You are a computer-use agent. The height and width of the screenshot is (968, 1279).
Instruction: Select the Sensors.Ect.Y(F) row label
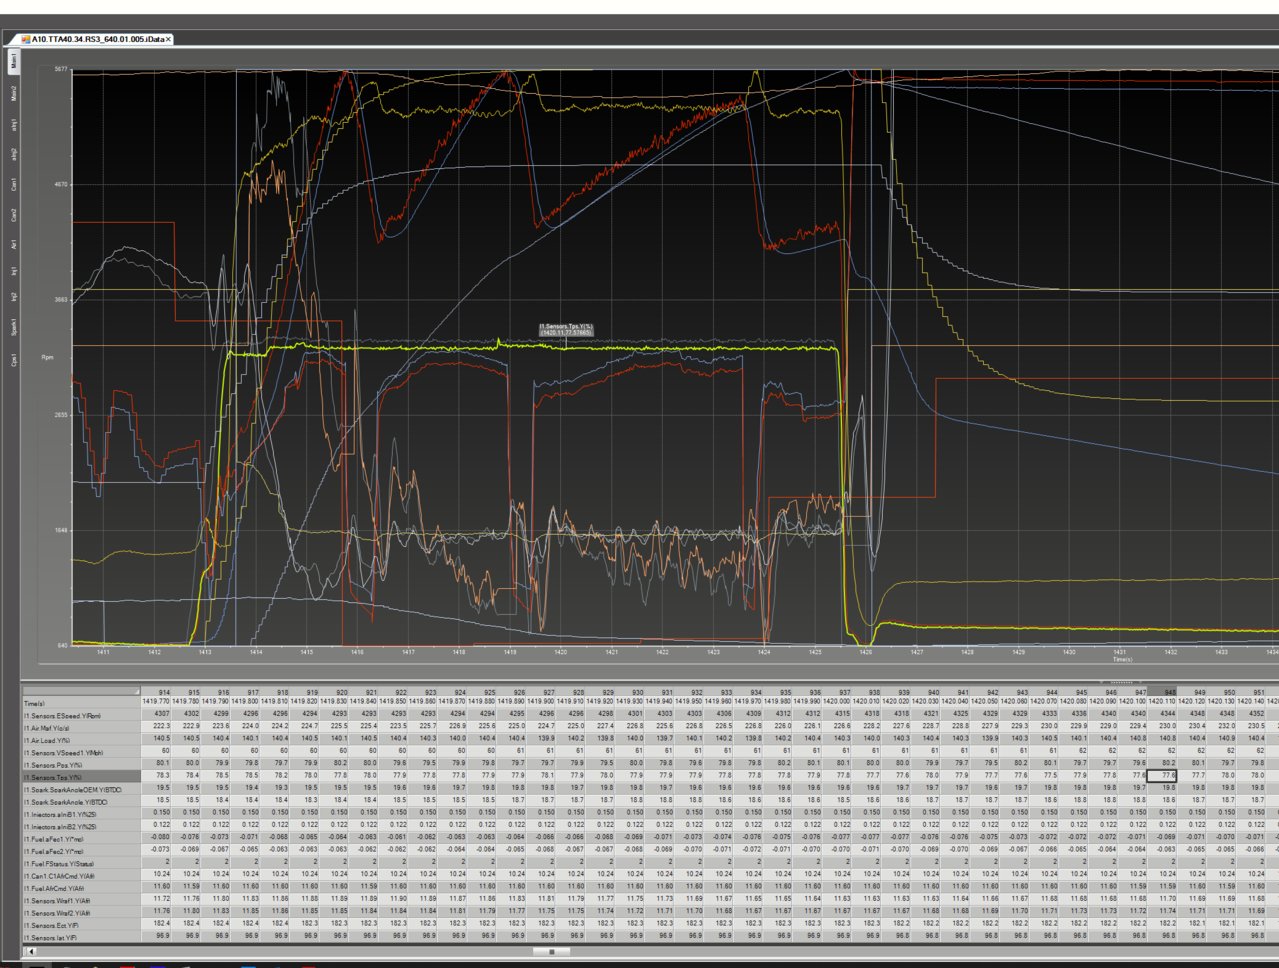pyautogui.click(x=81, y=925)
